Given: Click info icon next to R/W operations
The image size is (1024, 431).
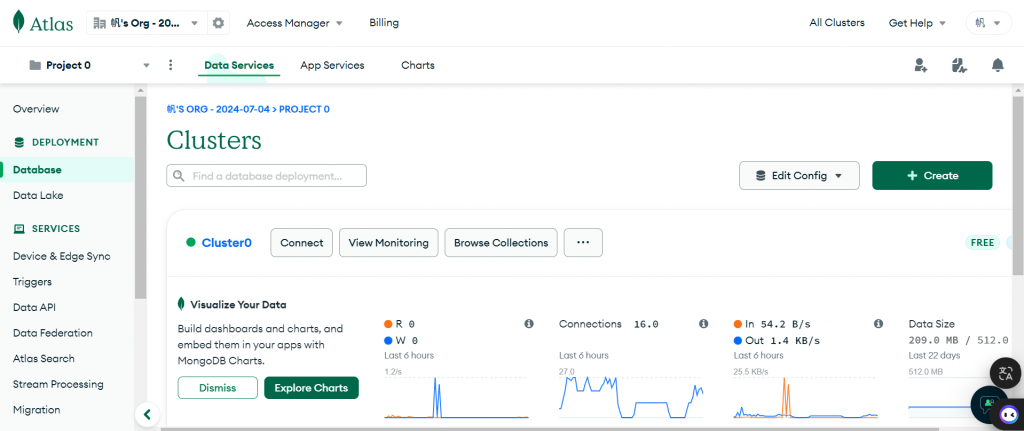Looking at the screenshot, I should tap(529, 324).
